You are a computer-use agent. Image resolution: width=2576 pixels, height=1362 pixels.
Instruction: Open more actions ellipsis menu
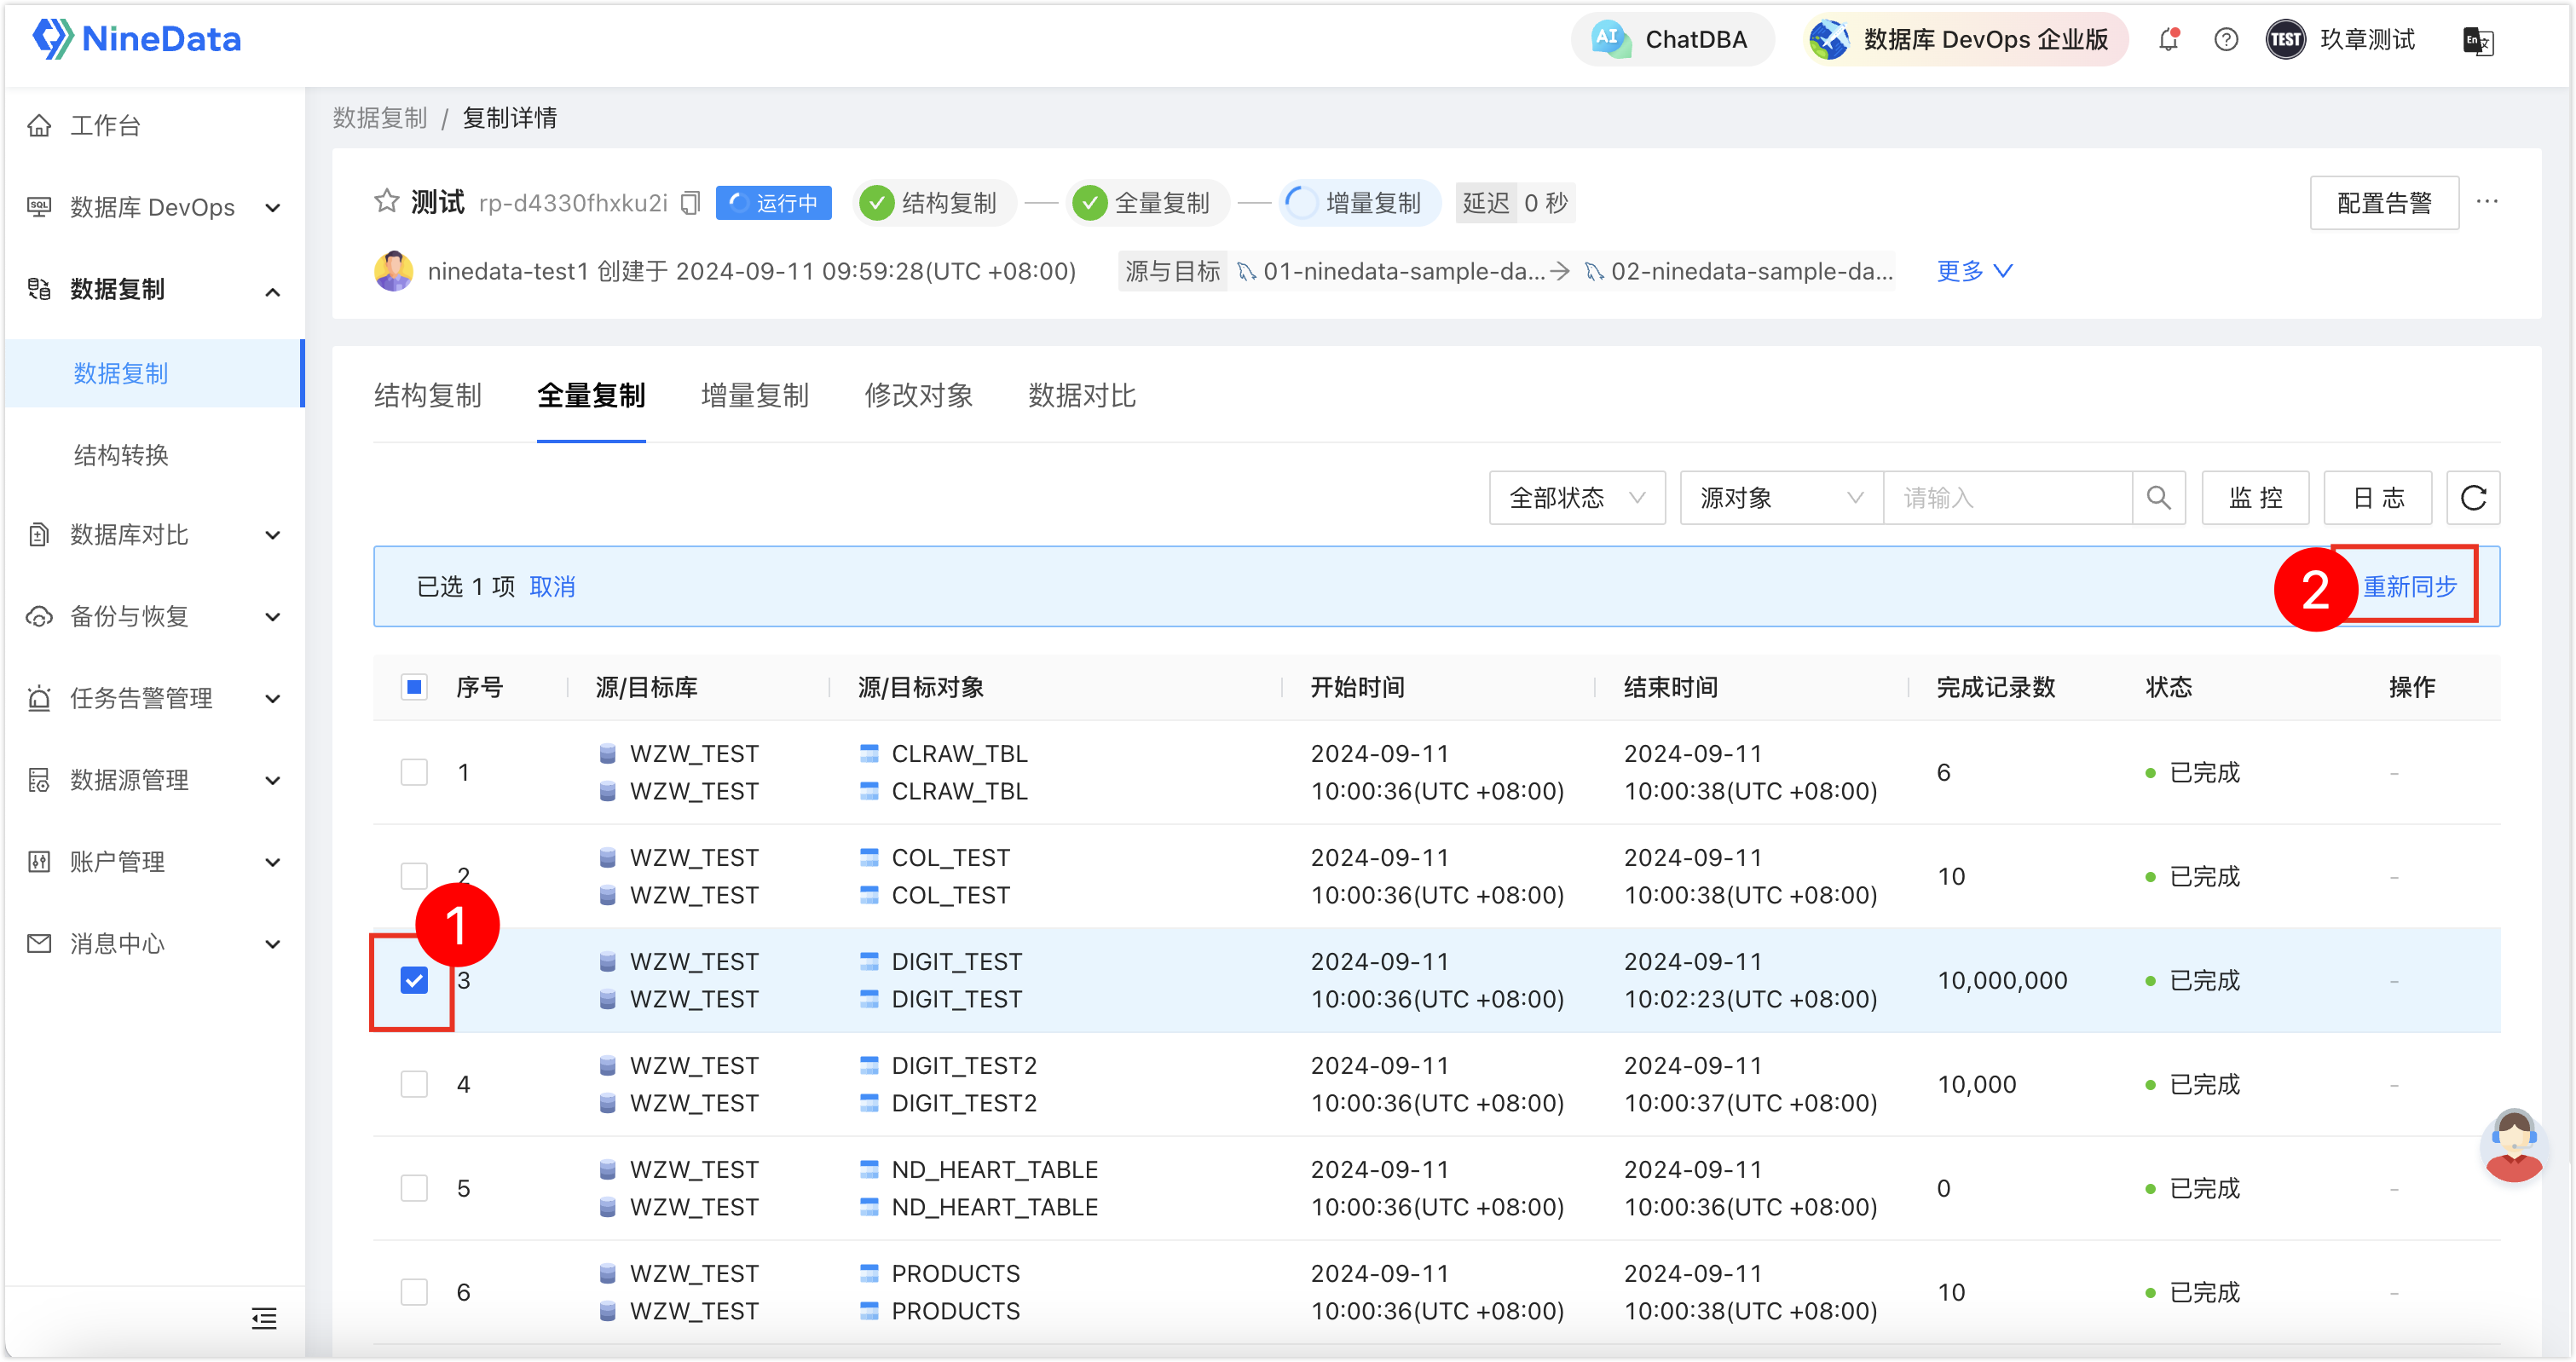[x=2487, y=202]
